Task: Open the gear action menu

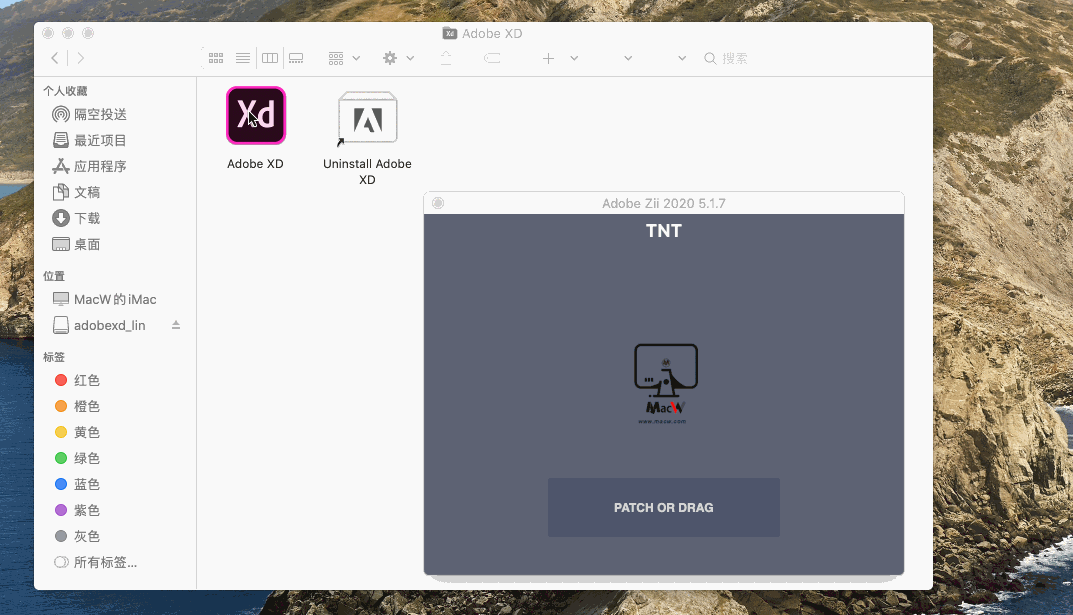Action: pos(398,58)
